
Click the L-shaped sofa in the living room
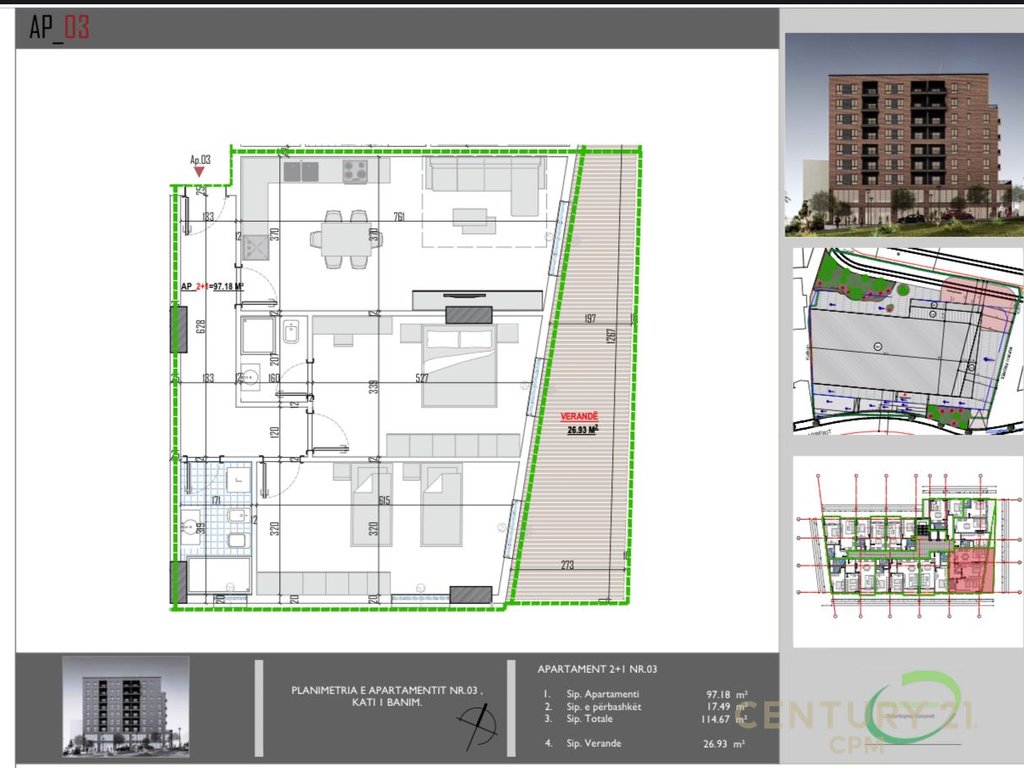485,185
